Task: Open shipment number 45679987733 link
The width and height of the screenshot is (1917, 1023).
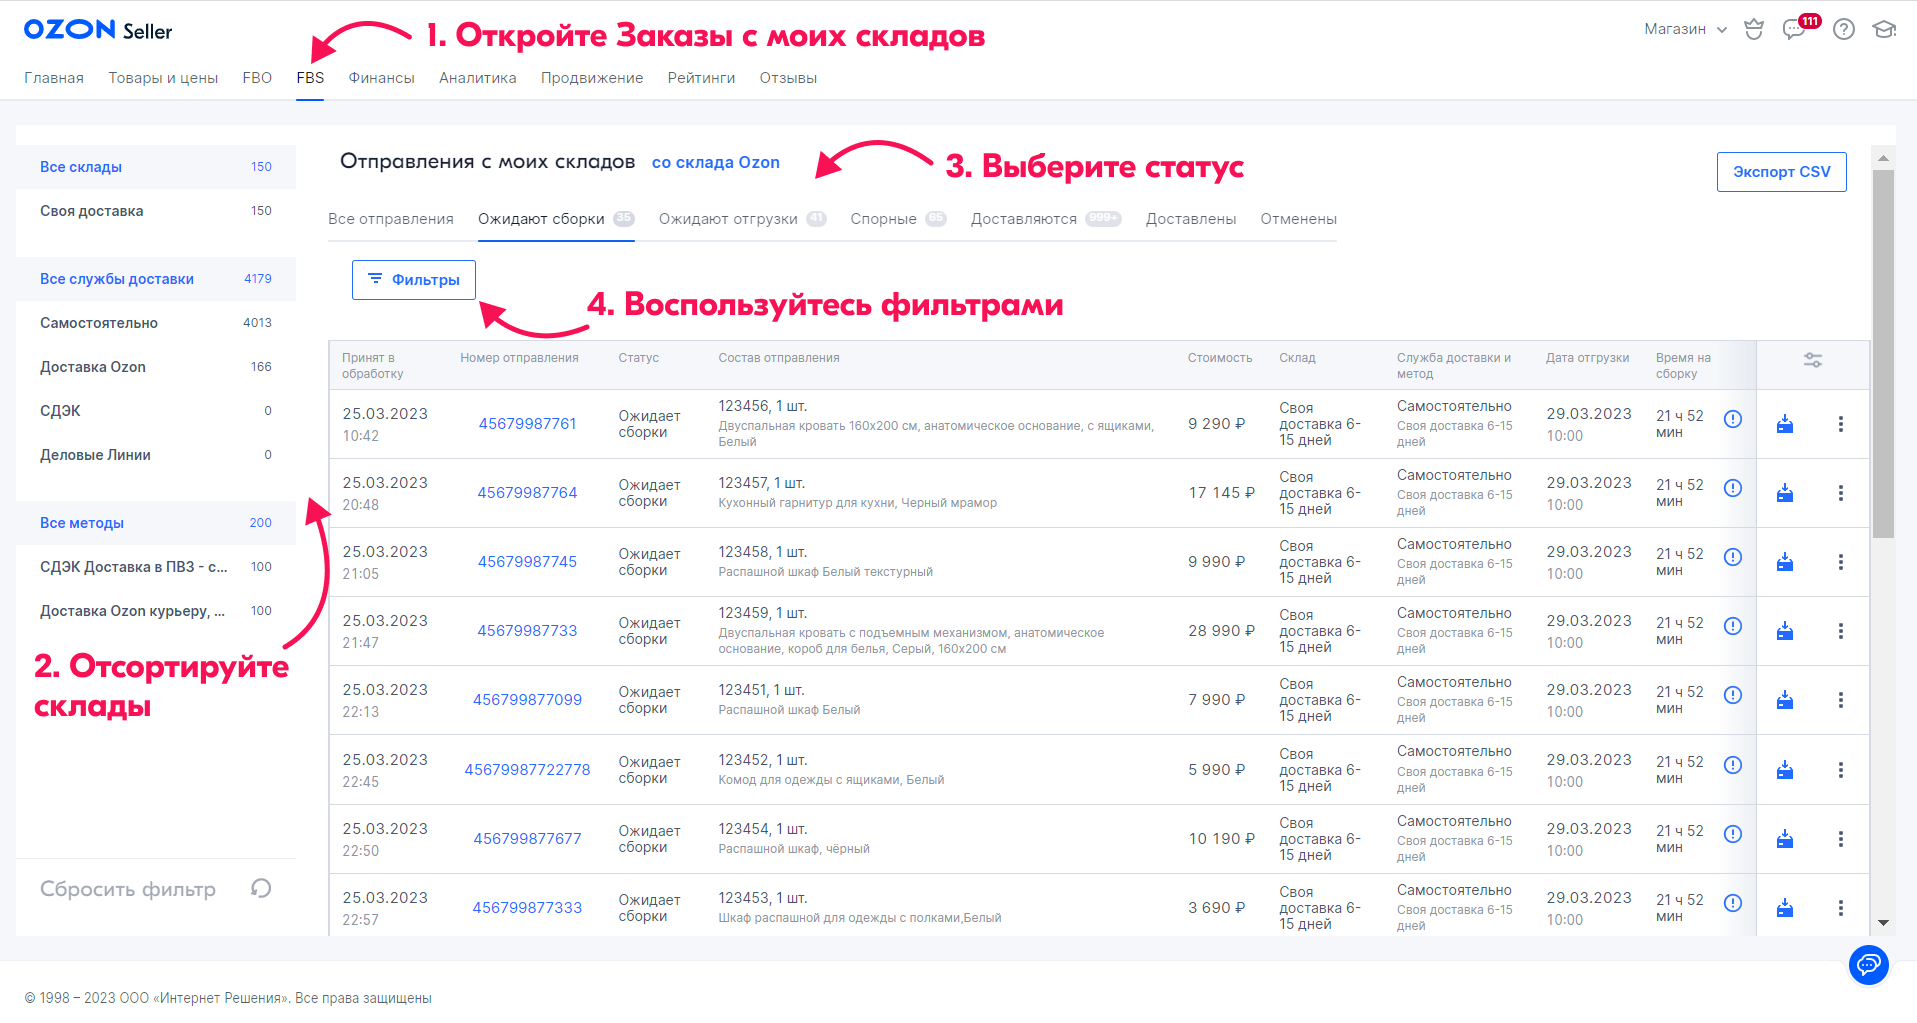Action: 527,631
